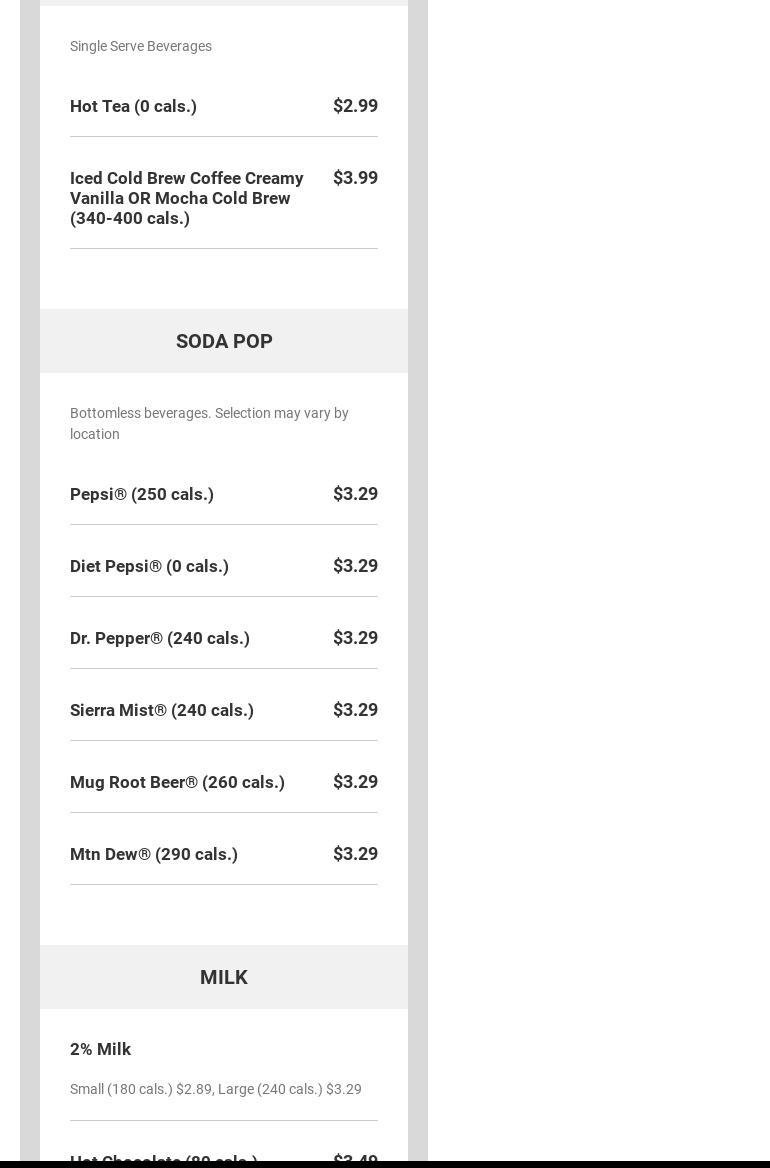Select the SODA POP section header
The height and width of the screenshot is (1168, 770).
click(x=224, y=341)
